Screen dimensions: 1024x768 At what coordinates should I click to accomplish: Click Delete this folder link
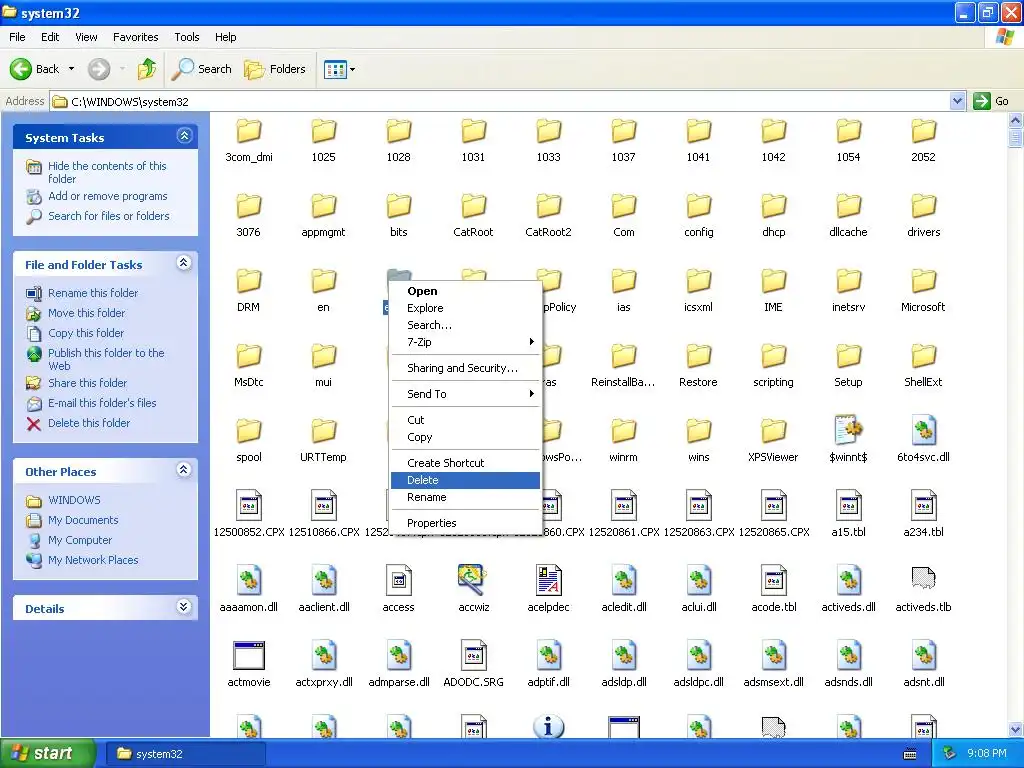[x=89, y=423]
